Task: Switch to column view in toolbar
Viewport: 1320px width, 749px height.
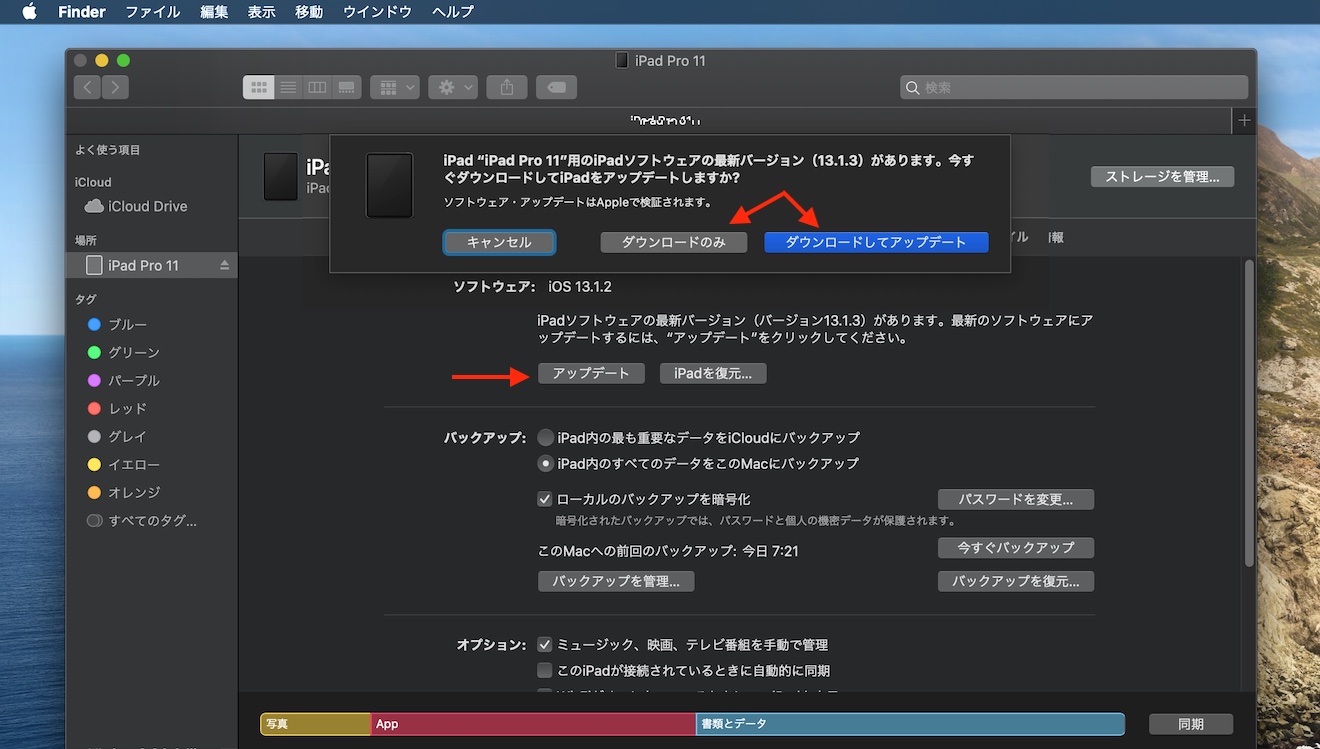Action: tap(317, 87)
